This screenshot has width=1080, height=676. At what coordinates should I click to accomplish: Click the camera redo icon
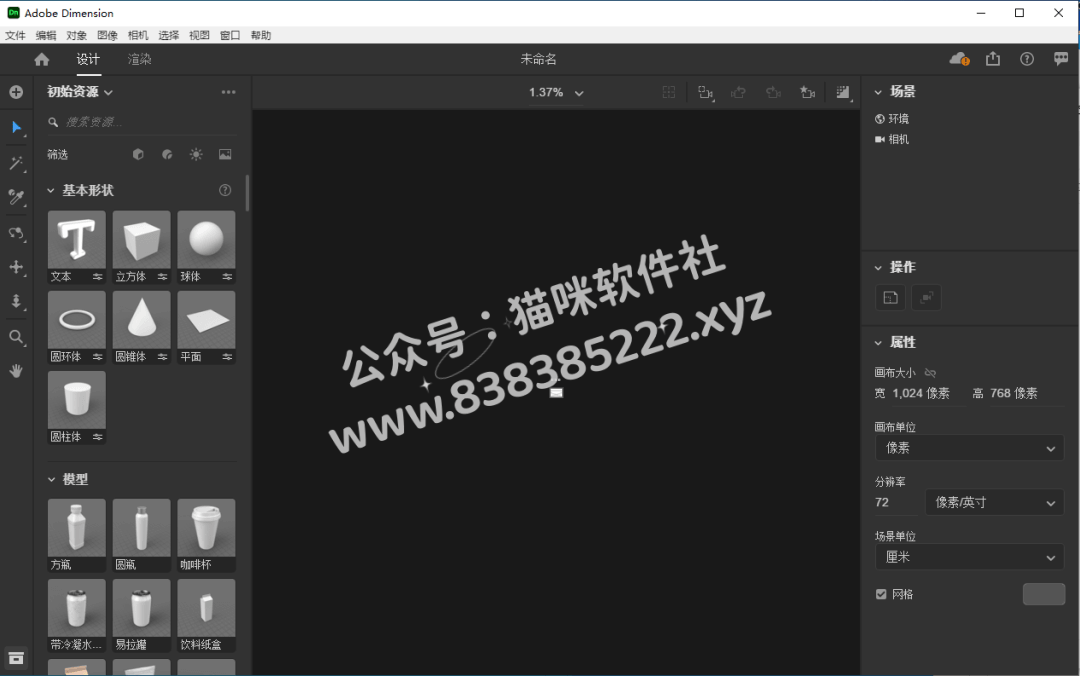(x=773, y=92)
